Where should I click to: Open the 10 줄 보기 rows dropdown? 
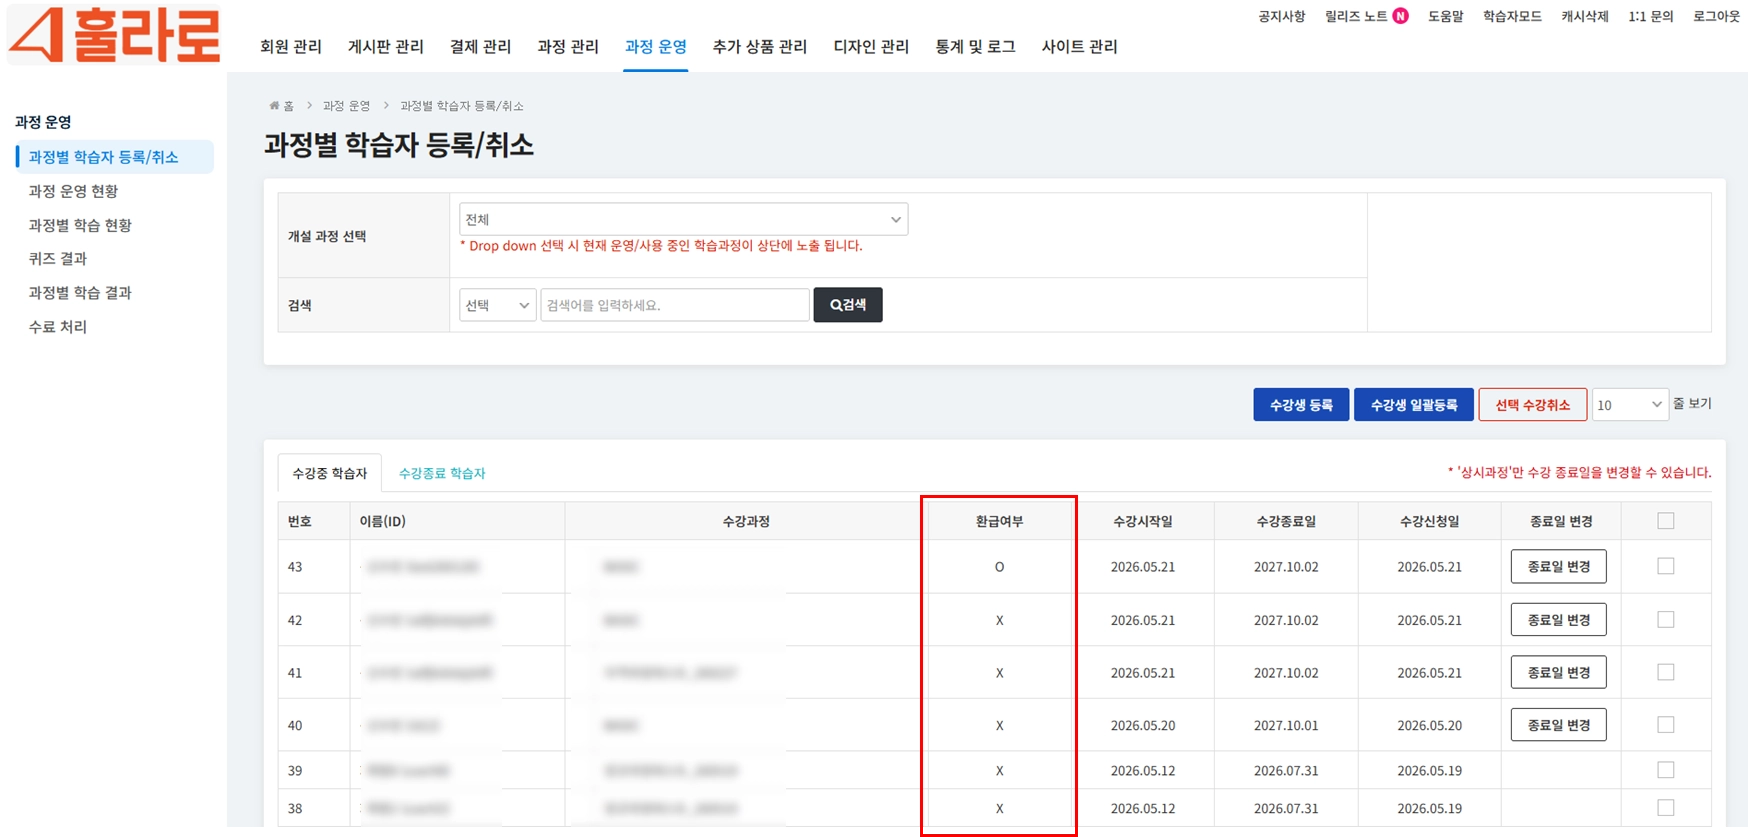1630,404
